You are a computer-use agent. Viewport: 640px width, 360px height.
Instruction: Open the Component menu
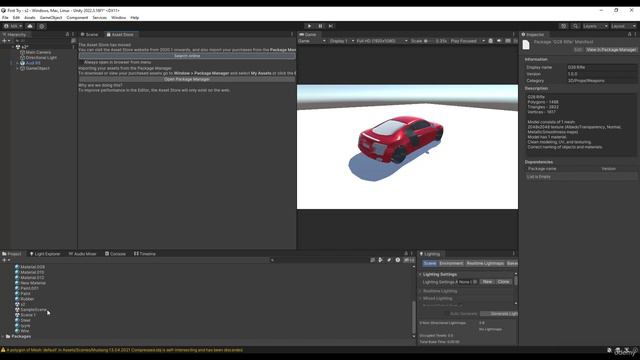tap(77, 18)
